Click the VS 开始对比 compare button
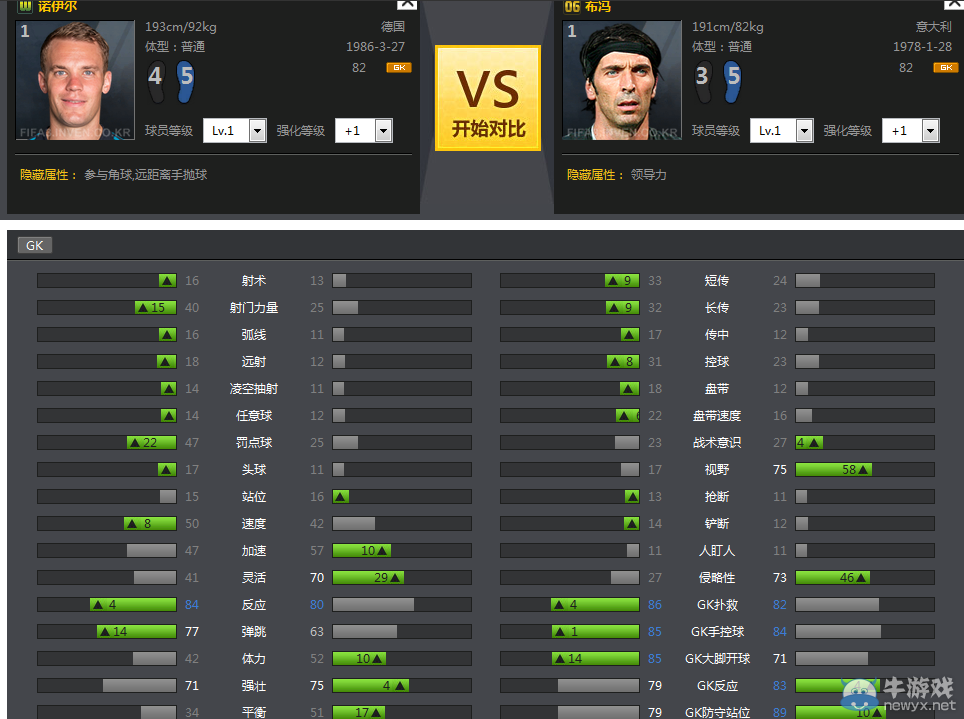 coord(488,98)
